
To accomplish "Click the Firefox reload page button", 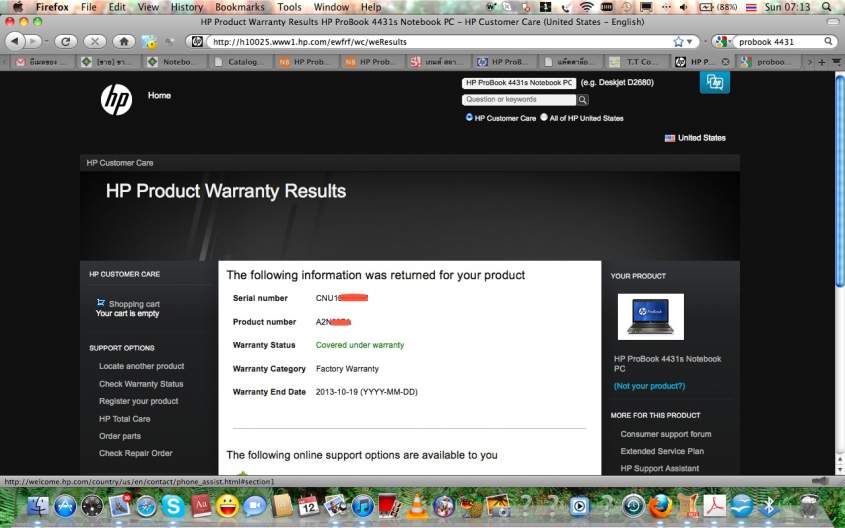I will [66, 41].
